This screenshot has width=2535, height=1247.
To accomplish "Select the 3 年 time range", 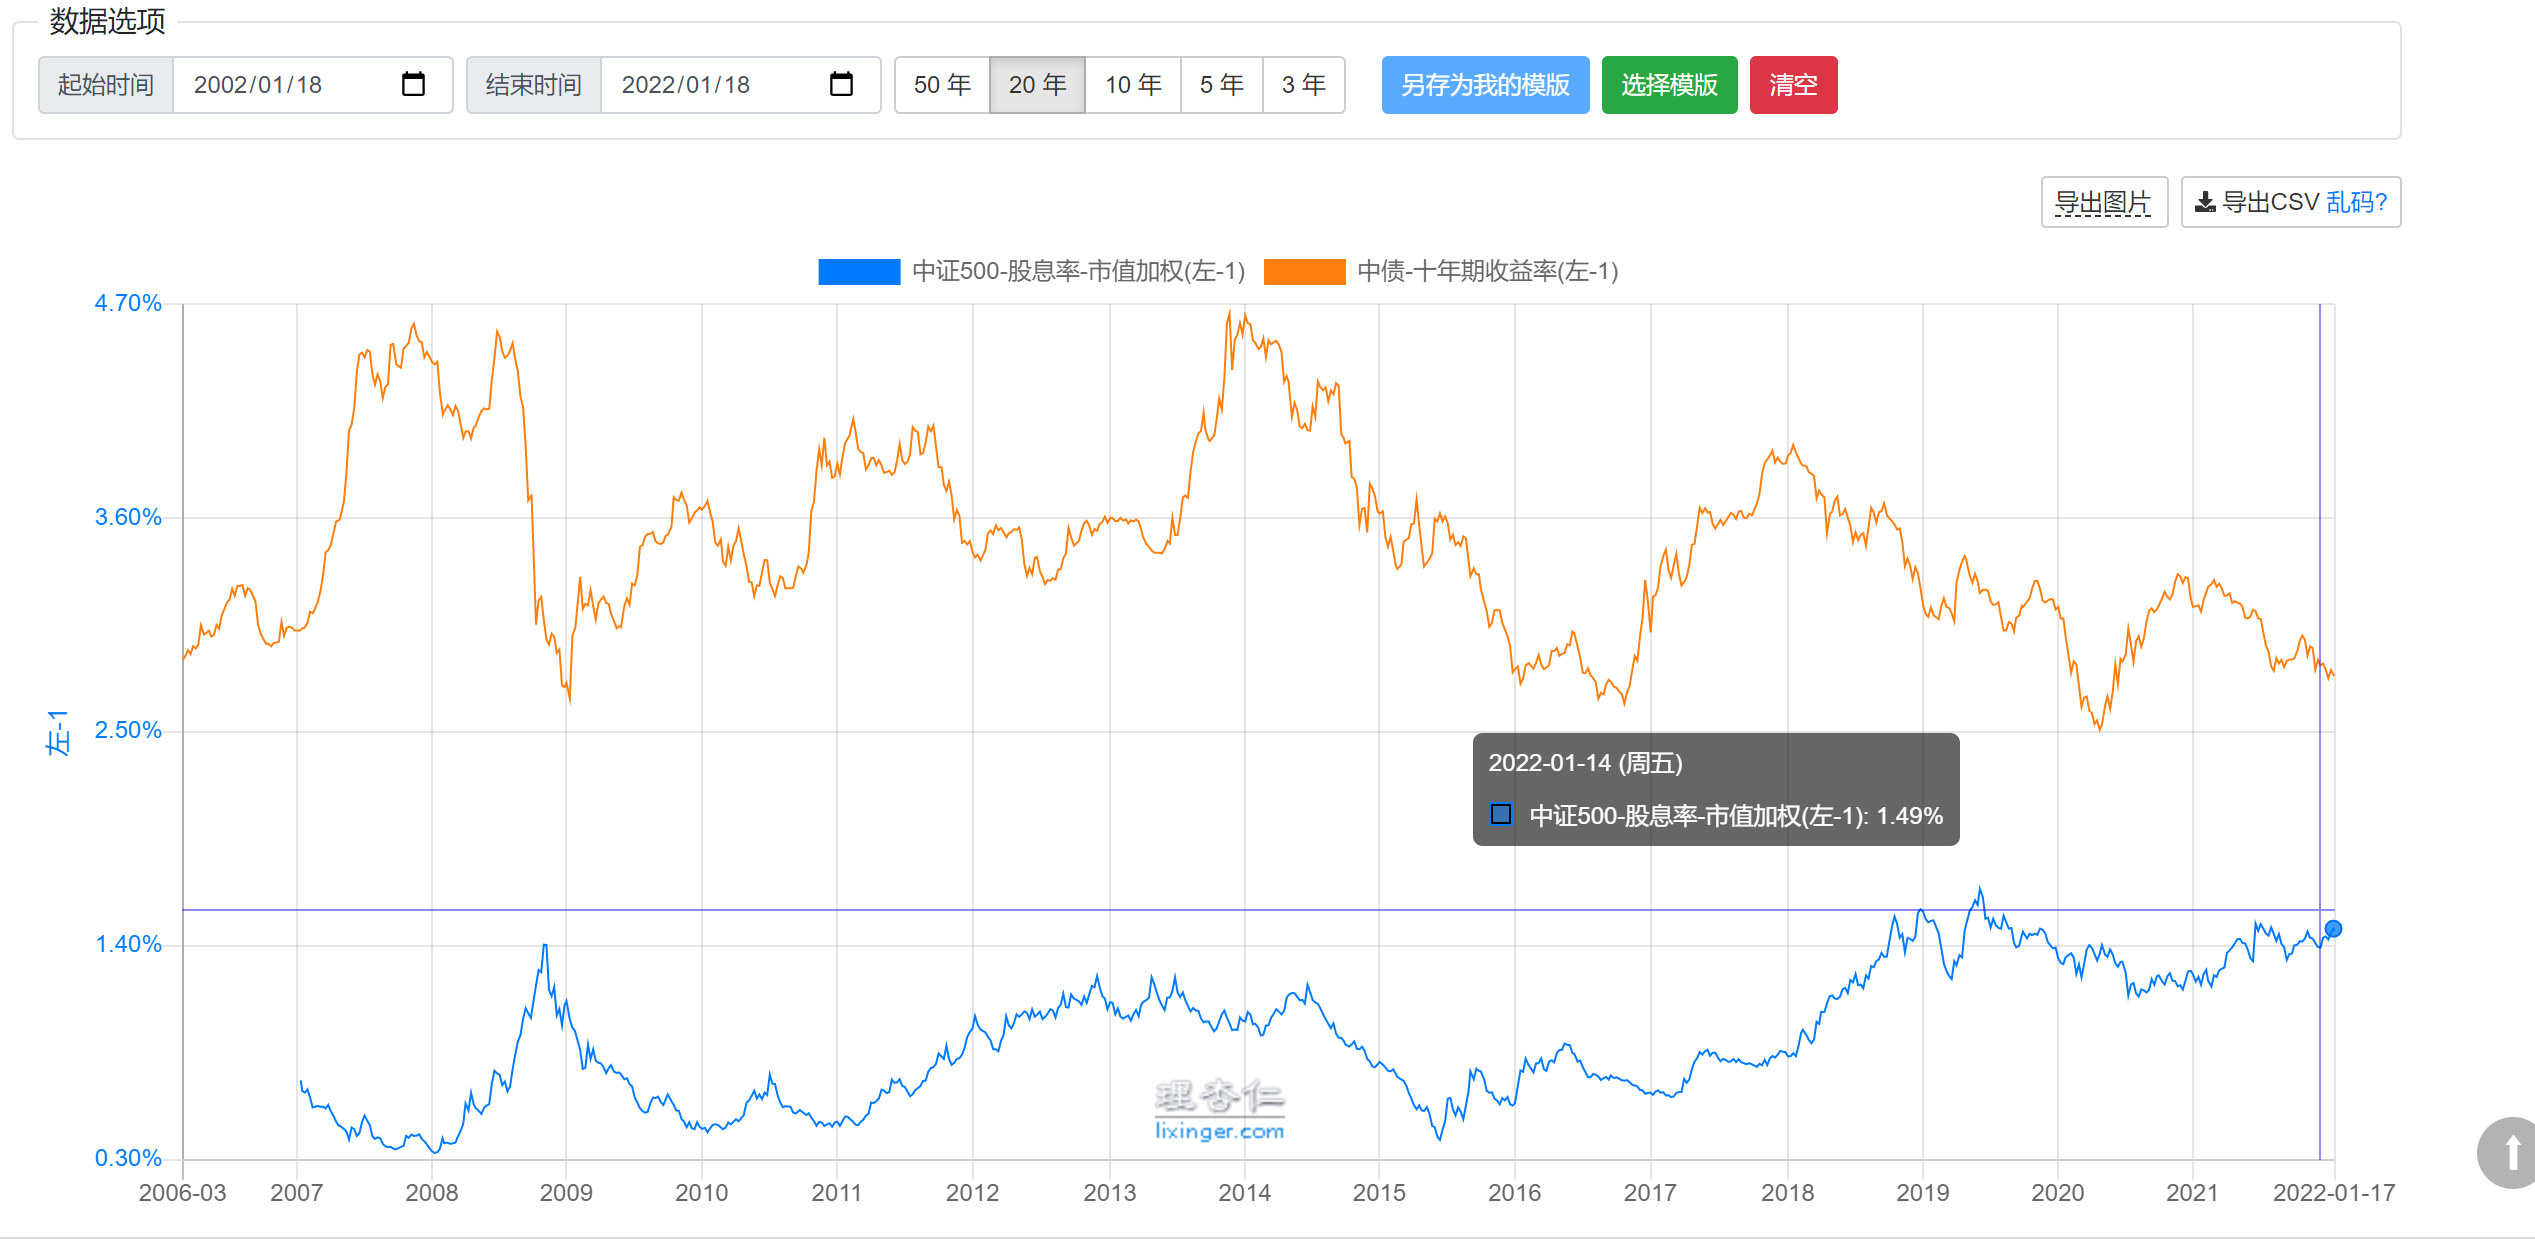I will pos(1303,85).
